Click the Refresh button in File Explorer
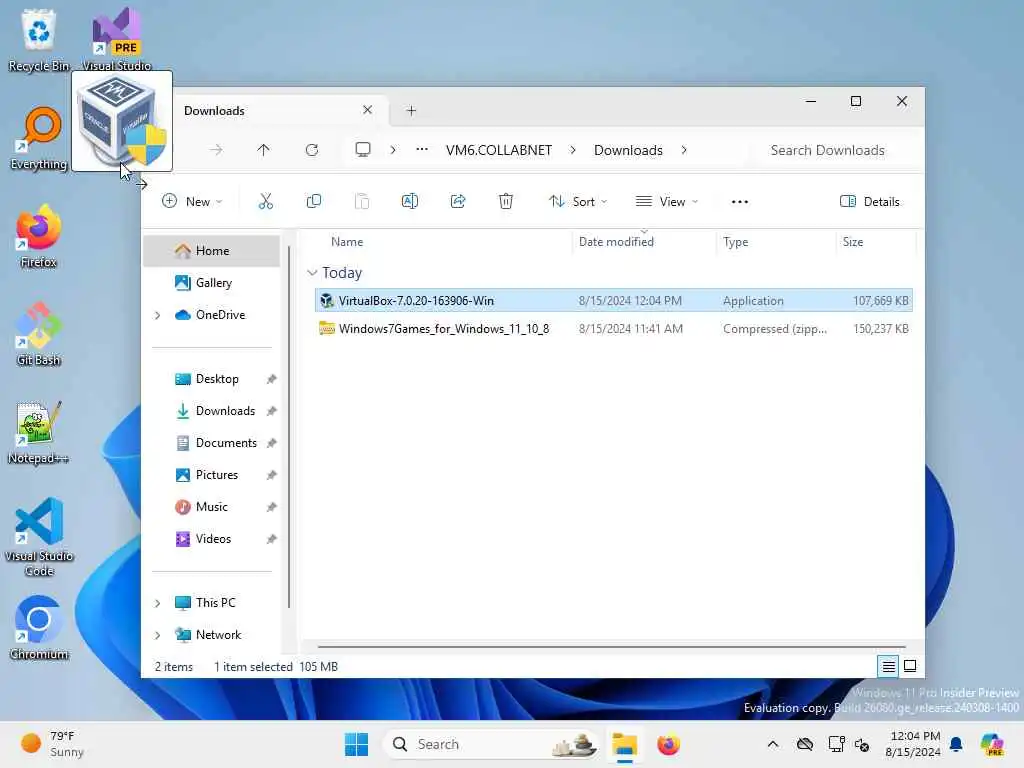 312,150
